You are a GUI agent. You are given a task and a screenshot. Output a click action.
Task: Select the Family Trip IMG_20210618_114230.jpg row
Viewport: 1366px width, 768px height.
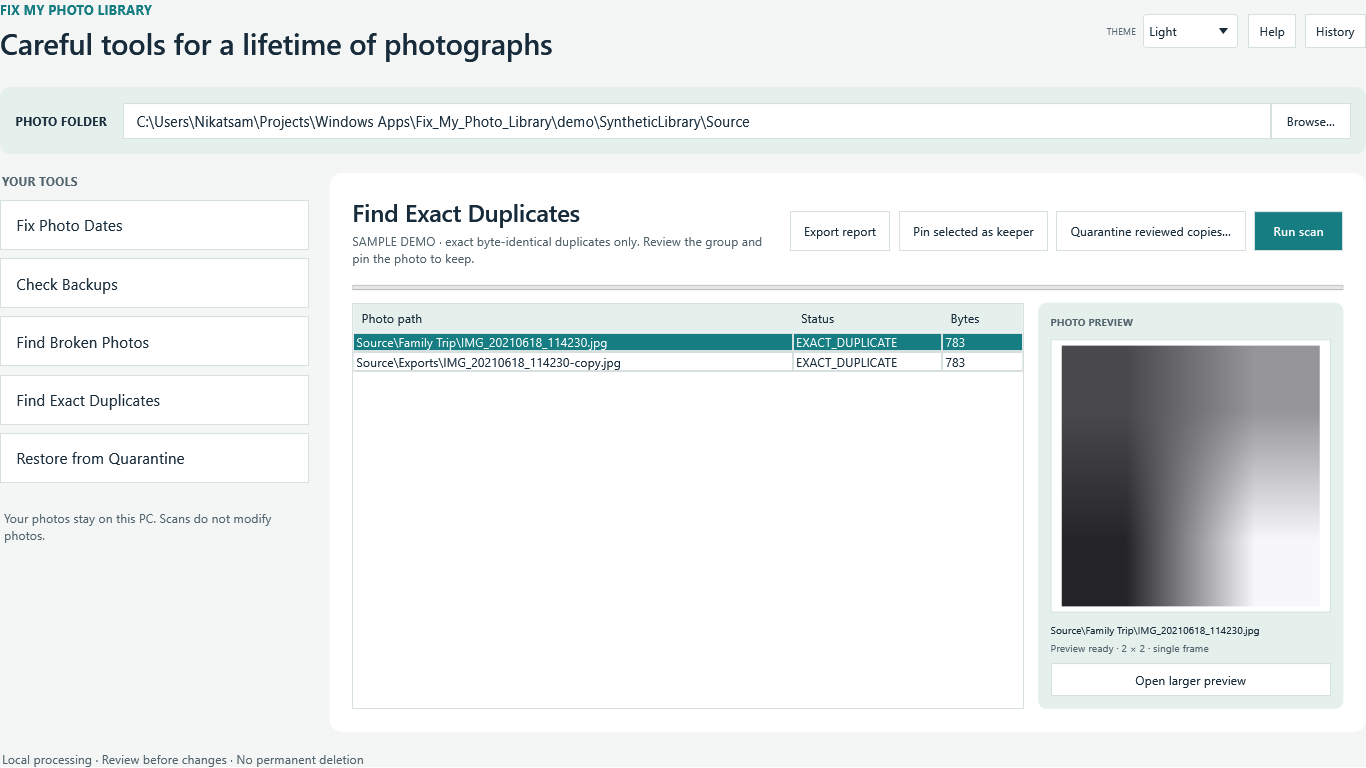(x=688, y=342)
